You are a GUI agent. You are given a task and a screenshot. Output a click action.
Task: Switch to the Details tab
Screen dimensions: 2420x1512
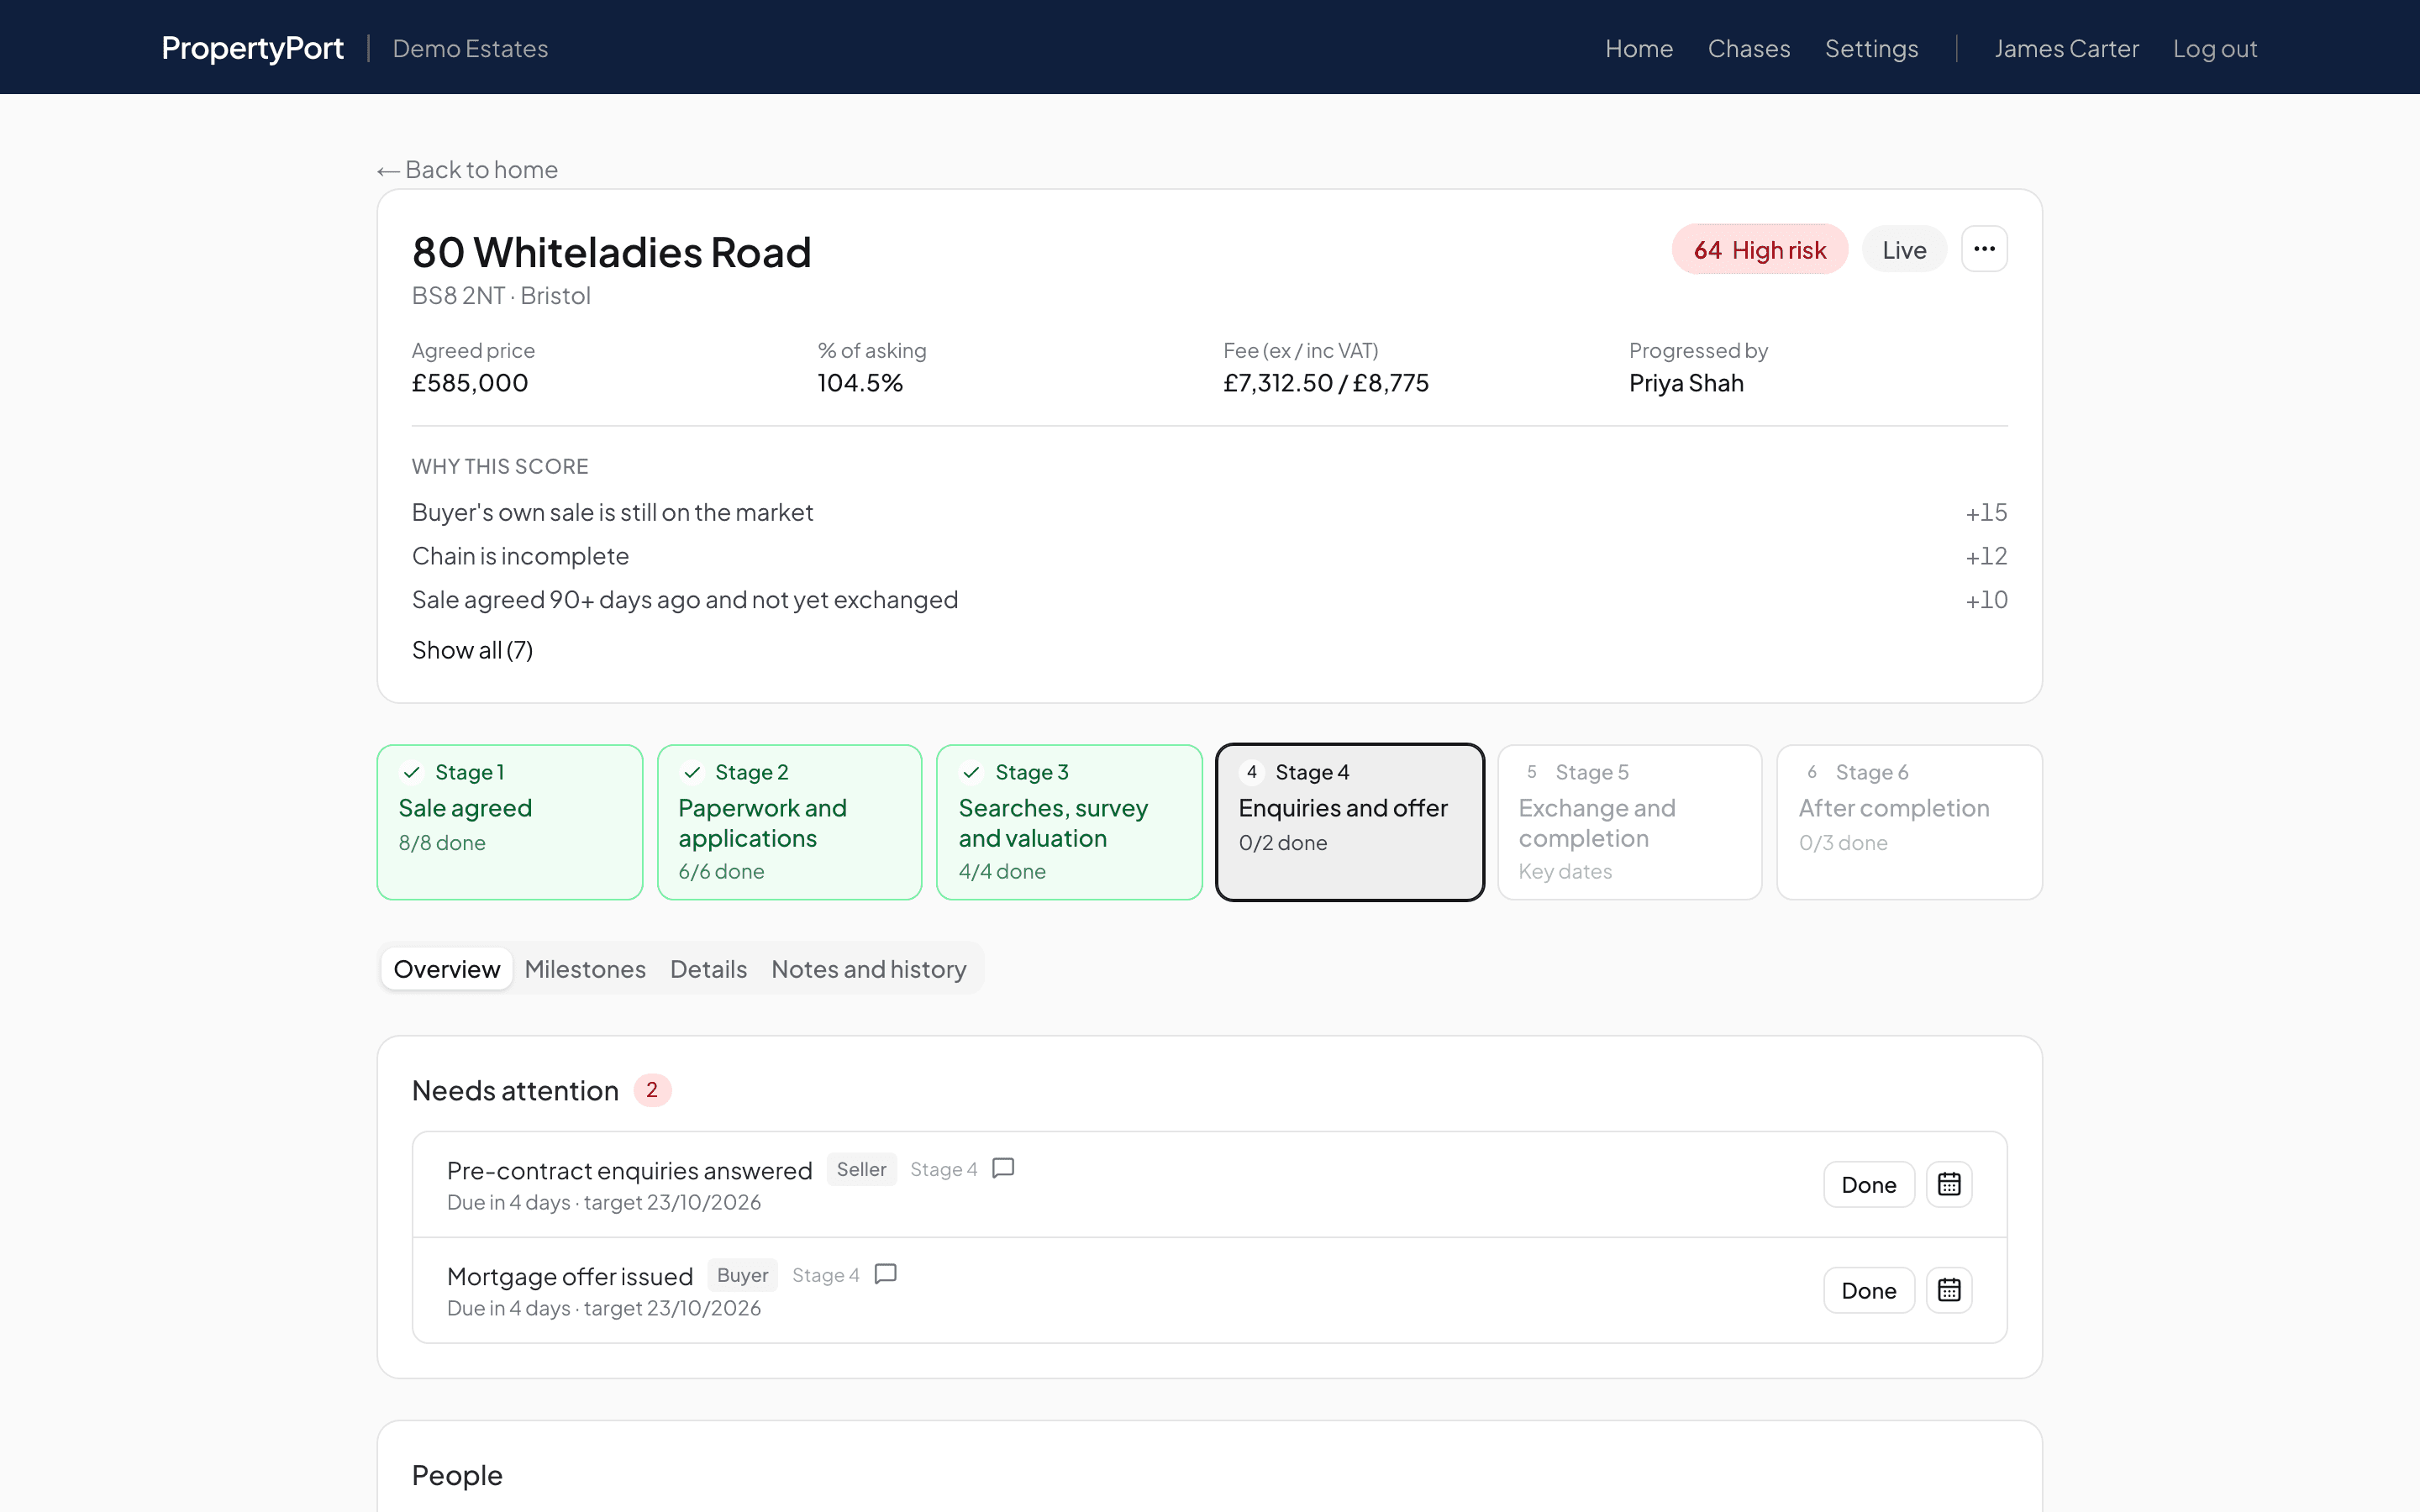tap(708, 969)
